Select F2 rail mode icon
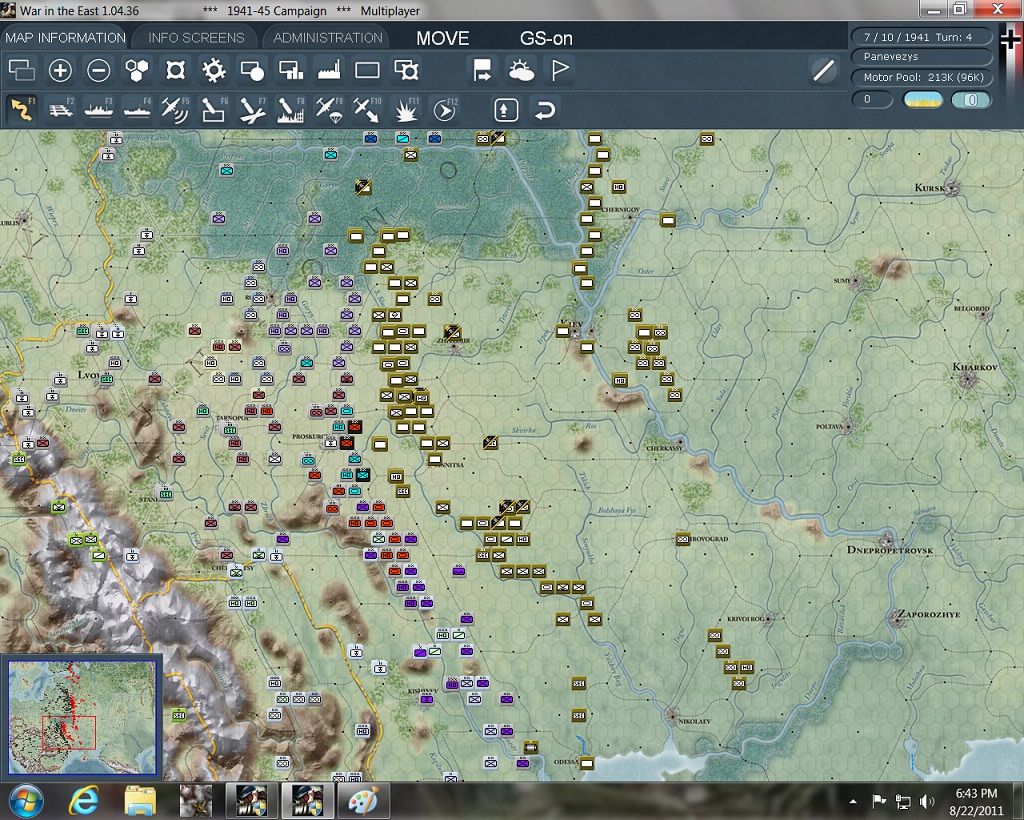The height and width of the screenshot is (820, 1024). [60, 109]
